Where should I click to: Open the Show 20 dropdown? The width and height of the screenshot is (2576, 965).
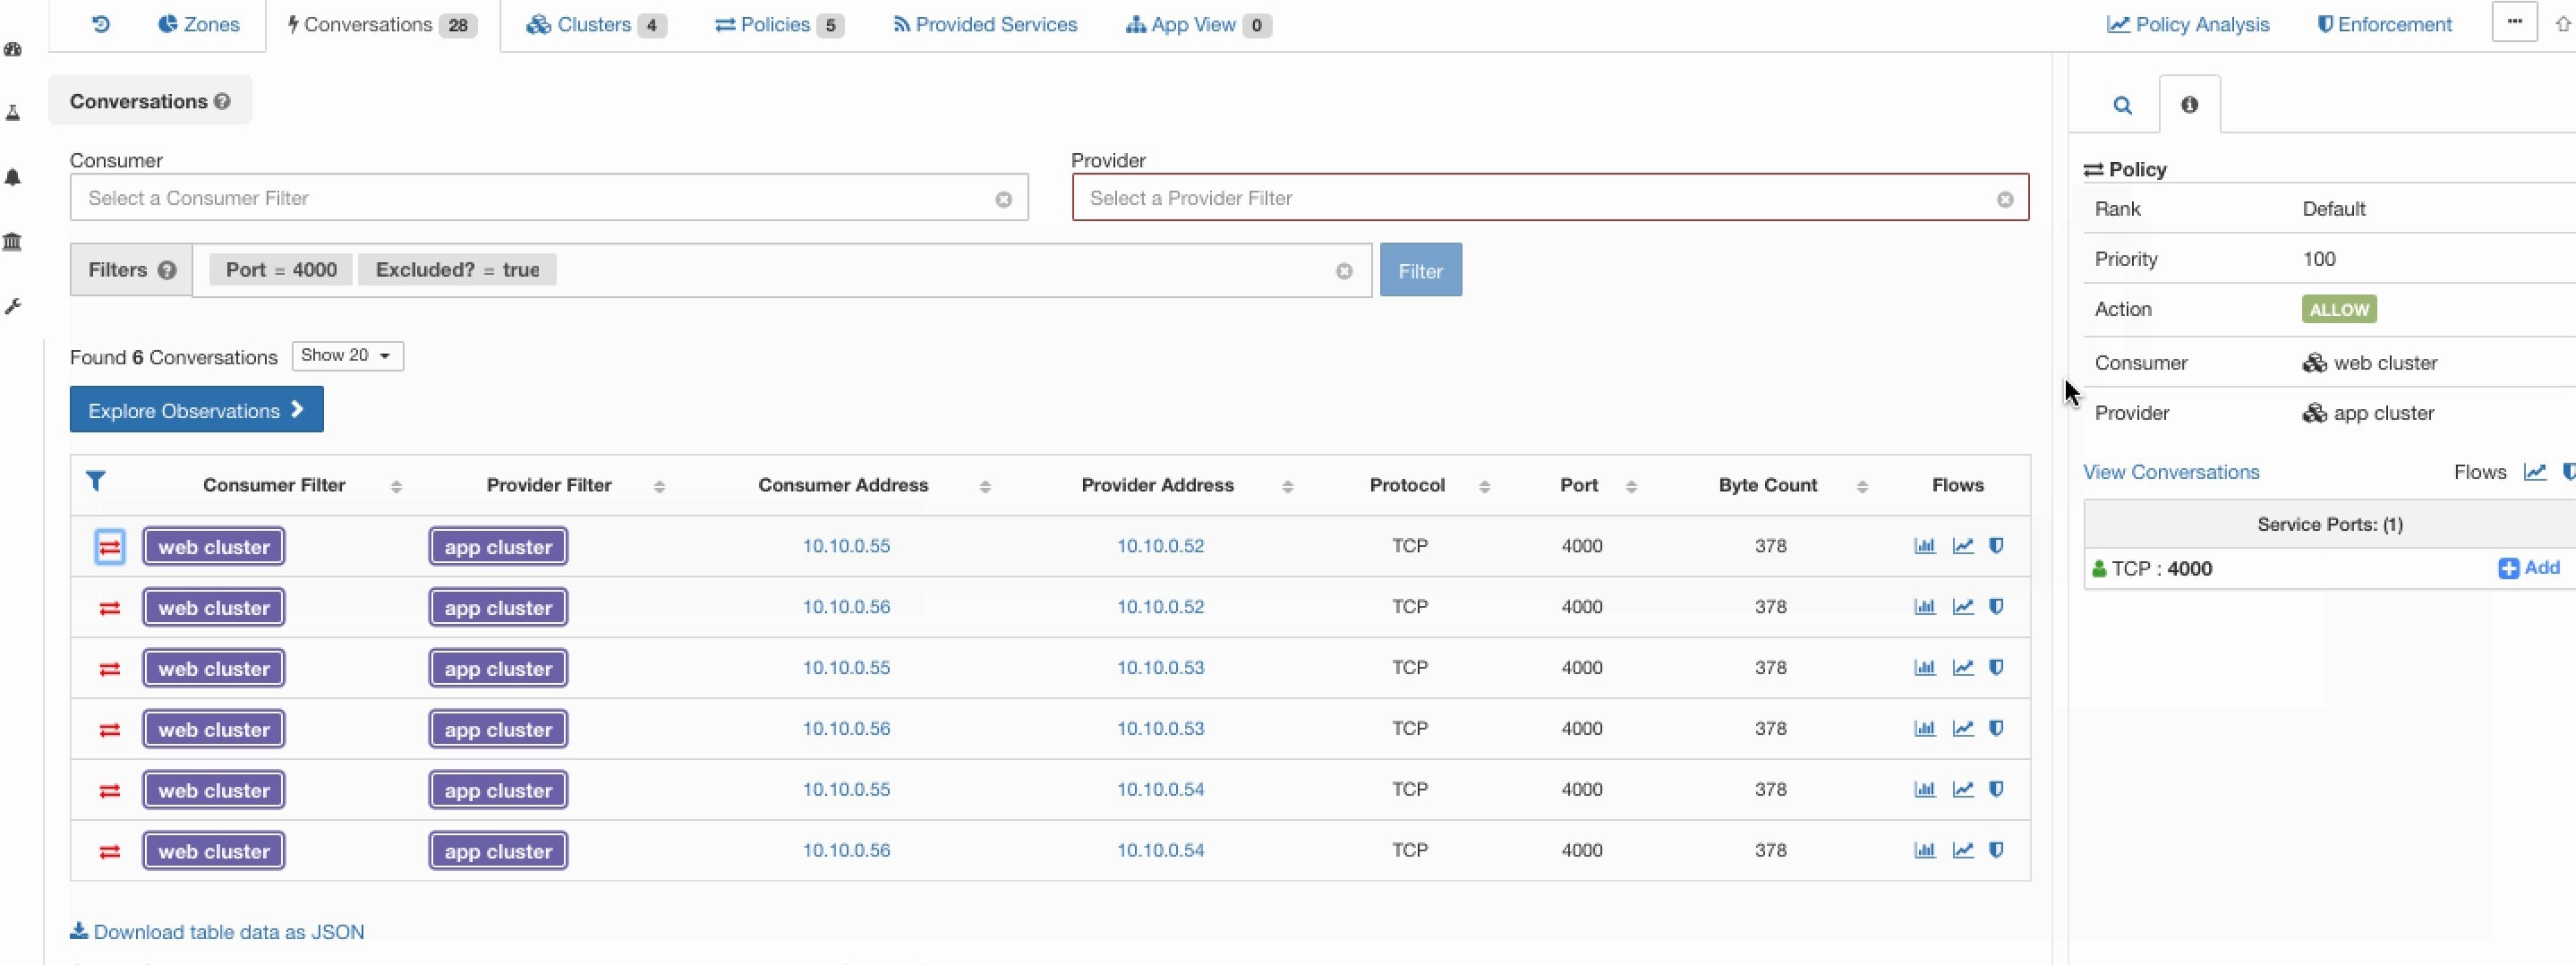(346, 355)
